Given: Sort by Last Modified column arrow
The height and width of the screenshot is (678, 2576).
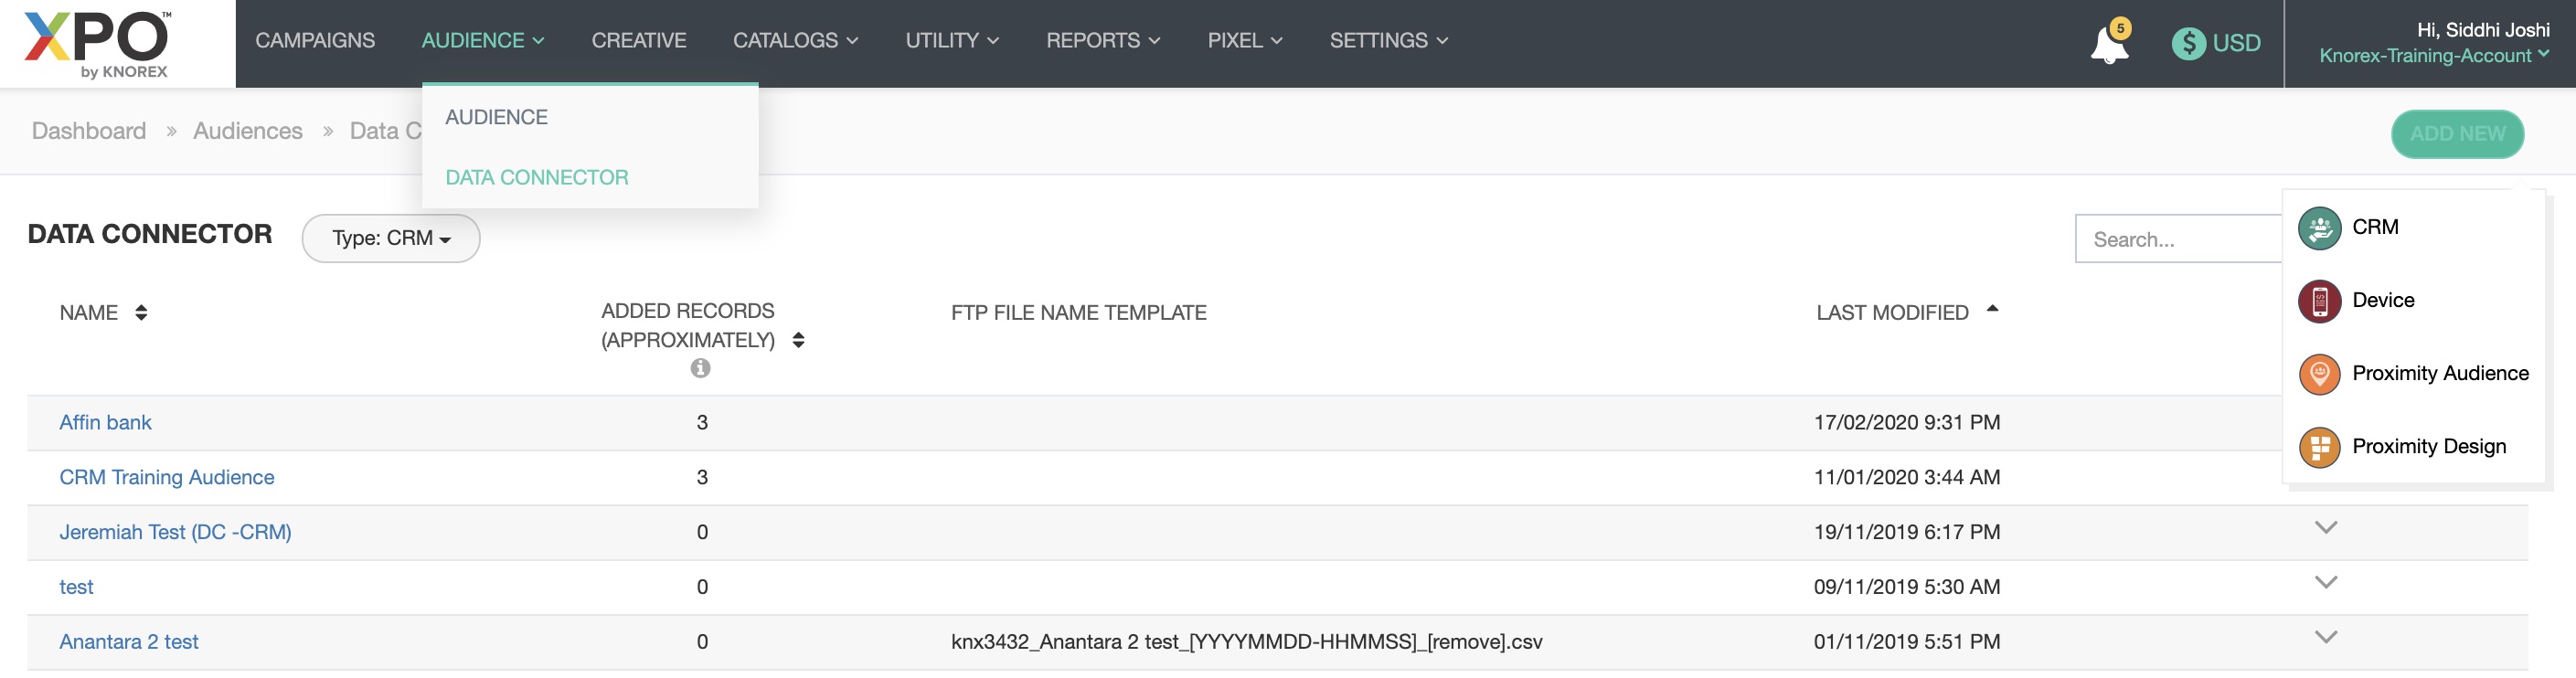Looking at the screenshot, I should click(x=1991, y=311).
